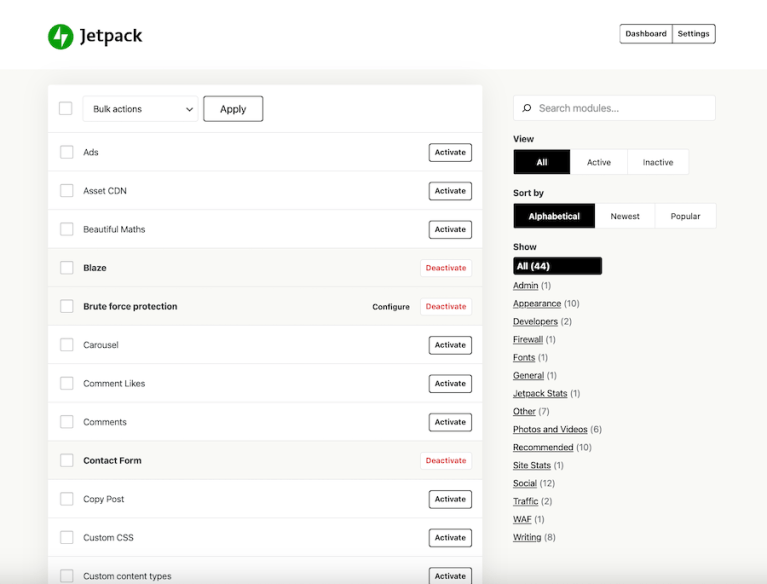
Task: Open the Bulk actions dropdown
Action: (140, 109)
